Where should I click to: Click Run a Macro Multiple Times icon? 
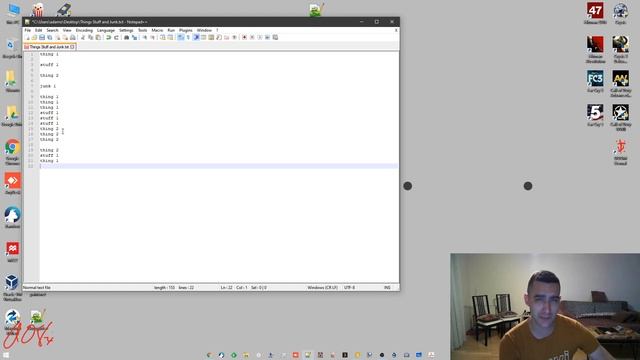pos(267,37)
